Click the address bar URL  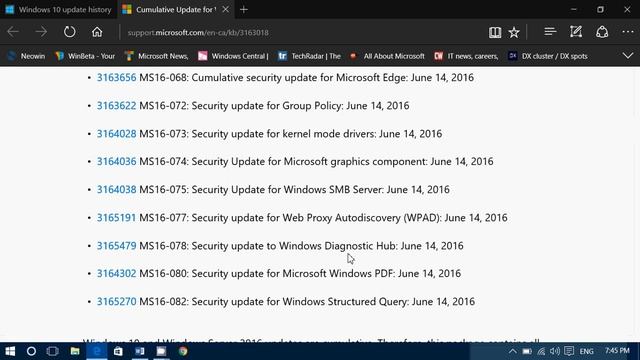(198, 33)
